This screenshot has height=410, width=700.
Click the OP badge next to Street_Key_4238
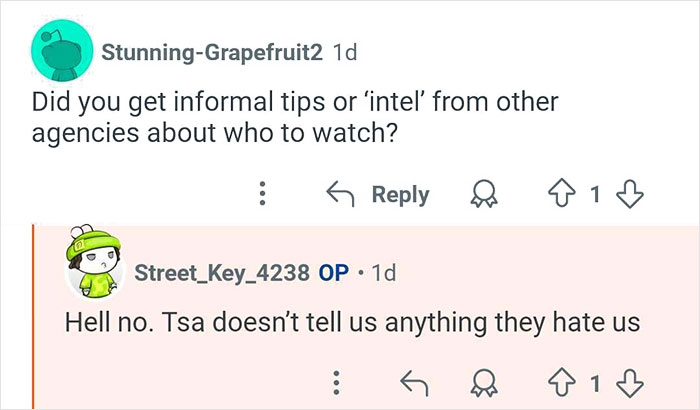coord(333,273)
